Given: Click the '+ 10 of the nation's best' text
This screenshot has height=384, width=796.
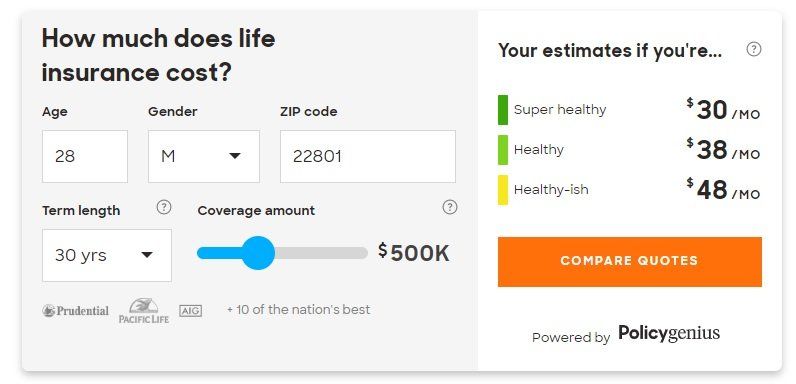Looking at the screenshot, I should point(298,309).
